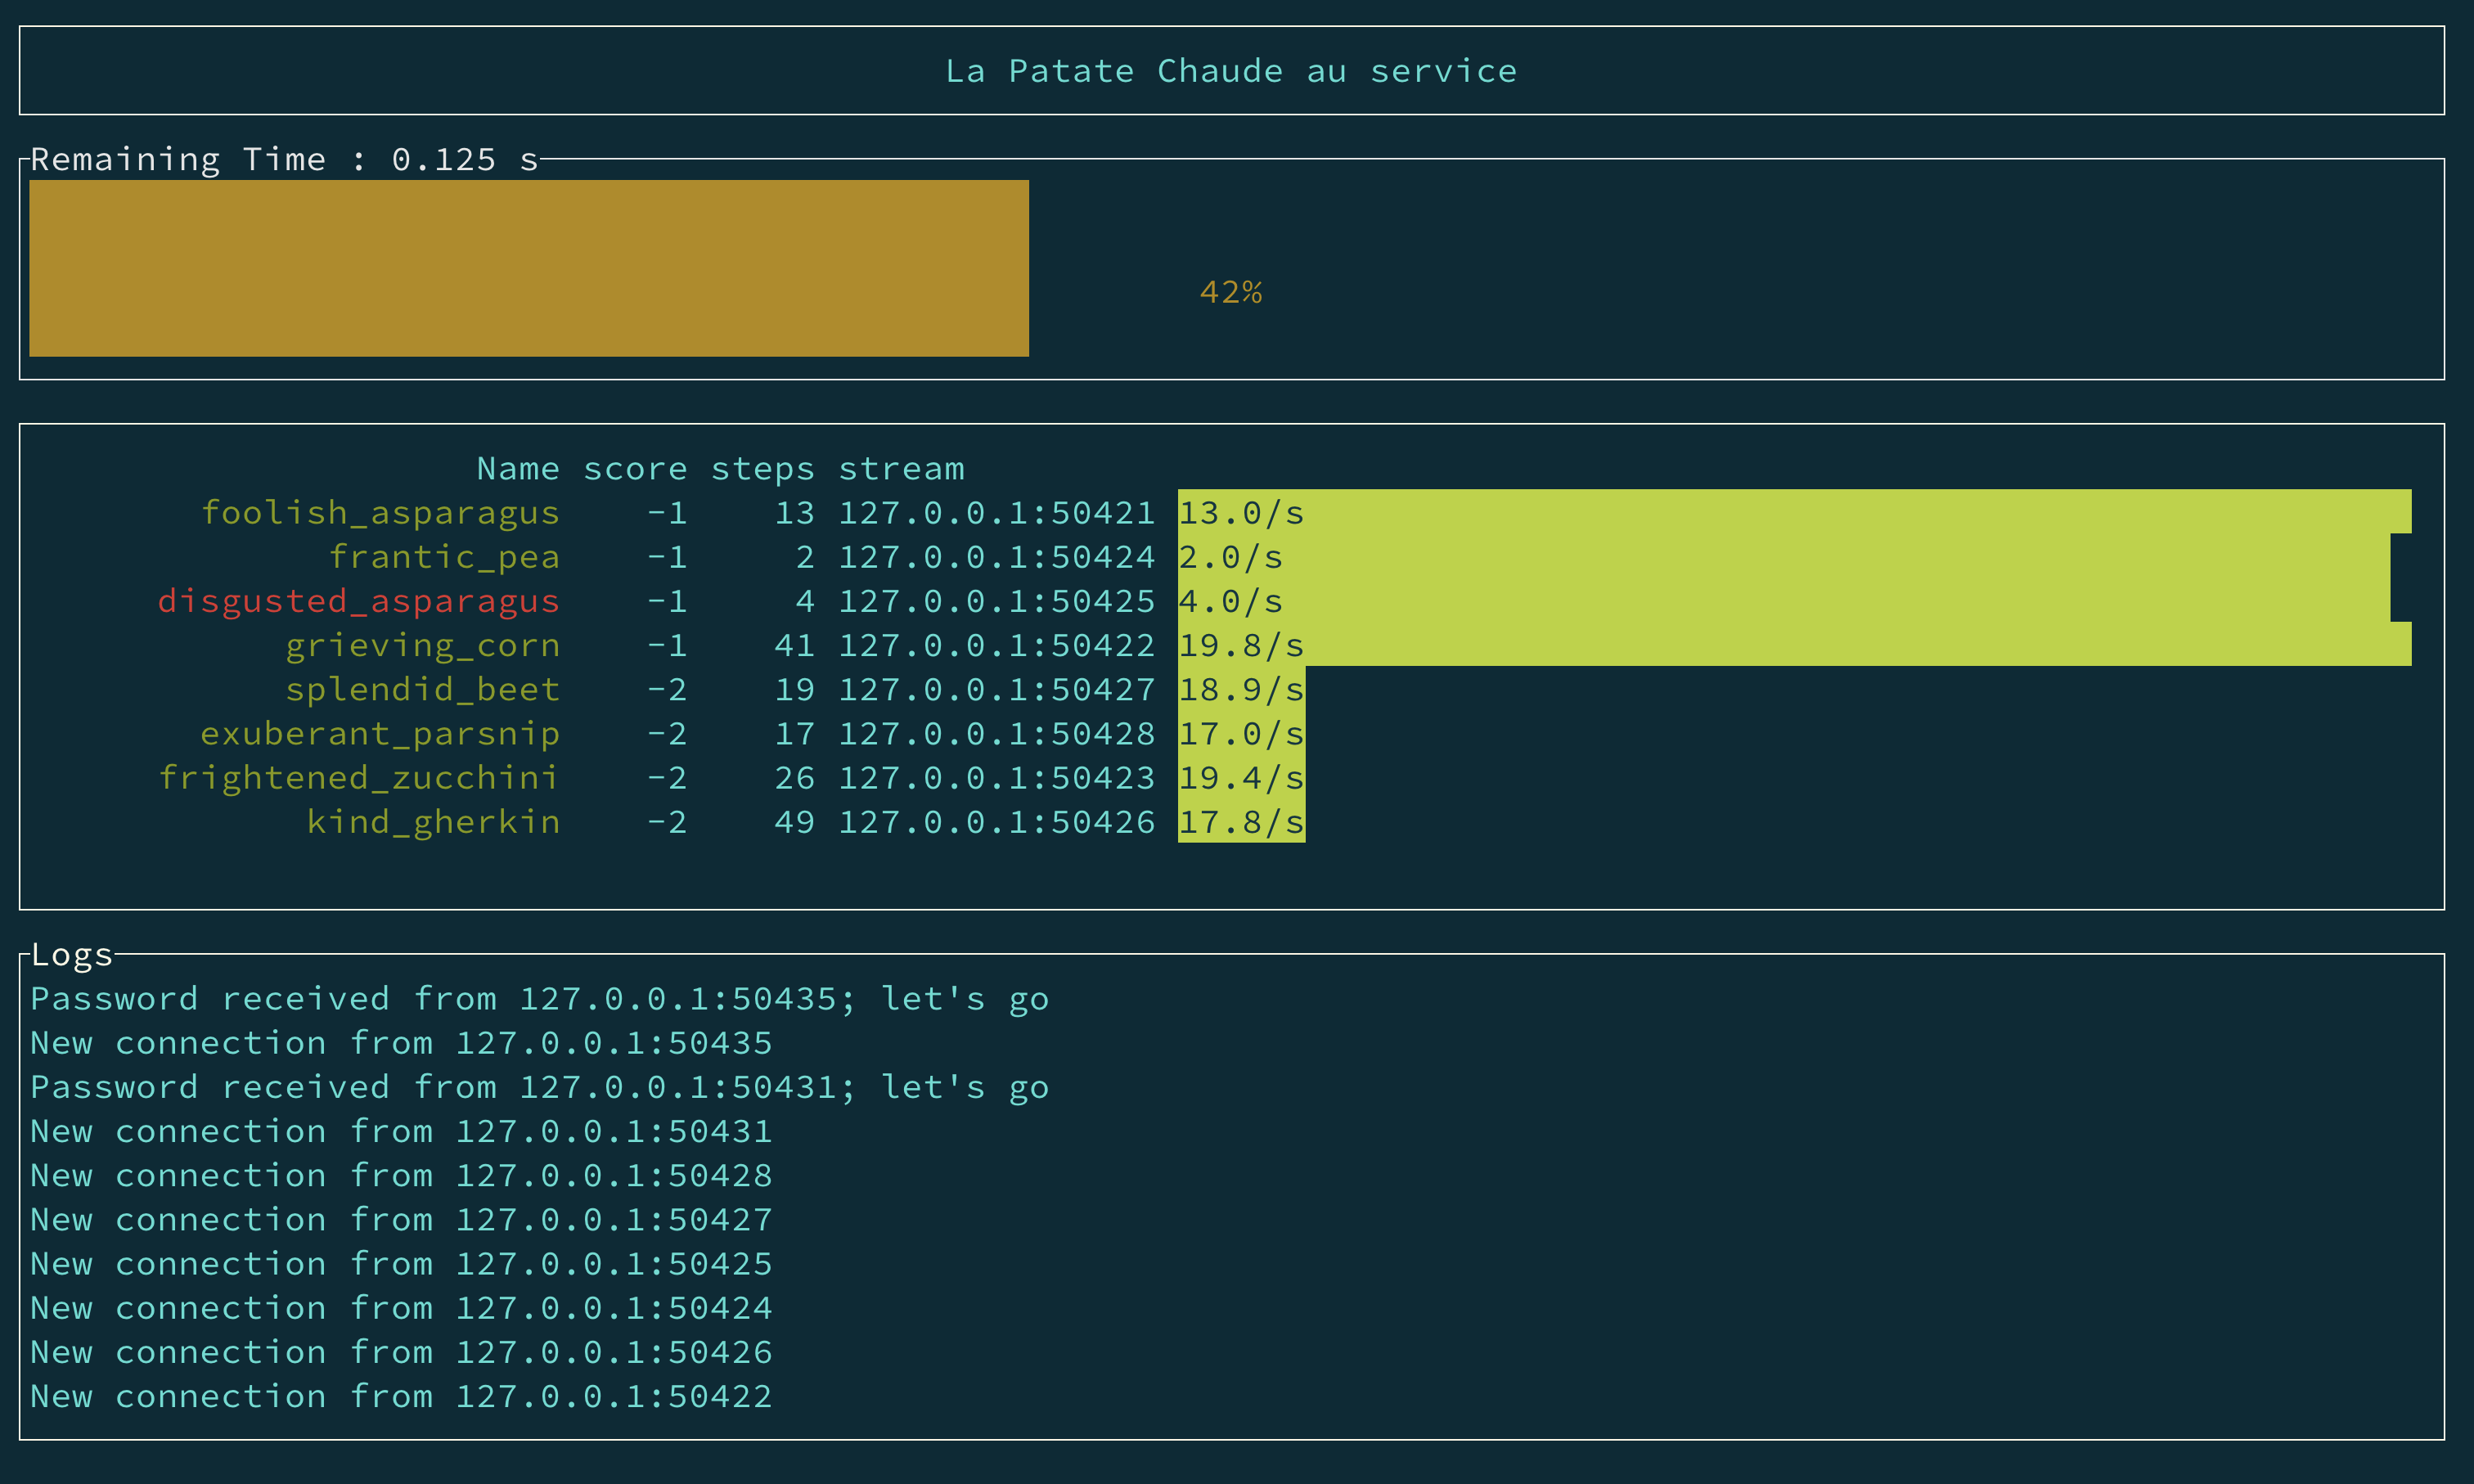Click the 17.8/s rate for kind_gherkin
Viewport: 2474px width, 1484px height.
(1241, 821)
